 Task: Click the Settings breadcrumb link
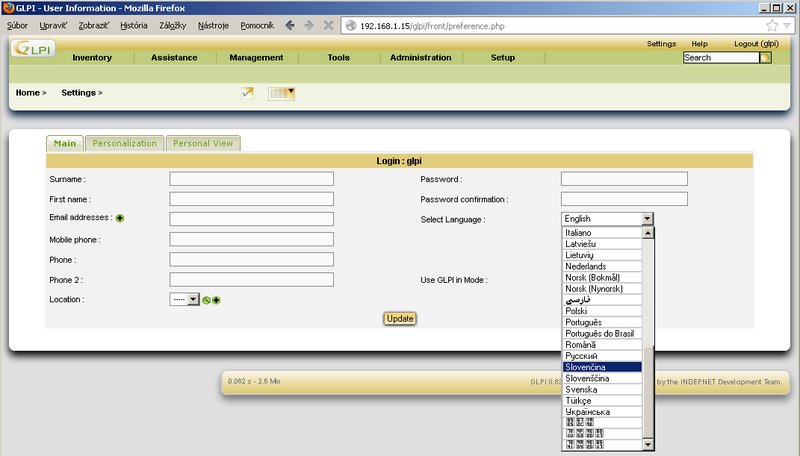click(x=79, y=93)
